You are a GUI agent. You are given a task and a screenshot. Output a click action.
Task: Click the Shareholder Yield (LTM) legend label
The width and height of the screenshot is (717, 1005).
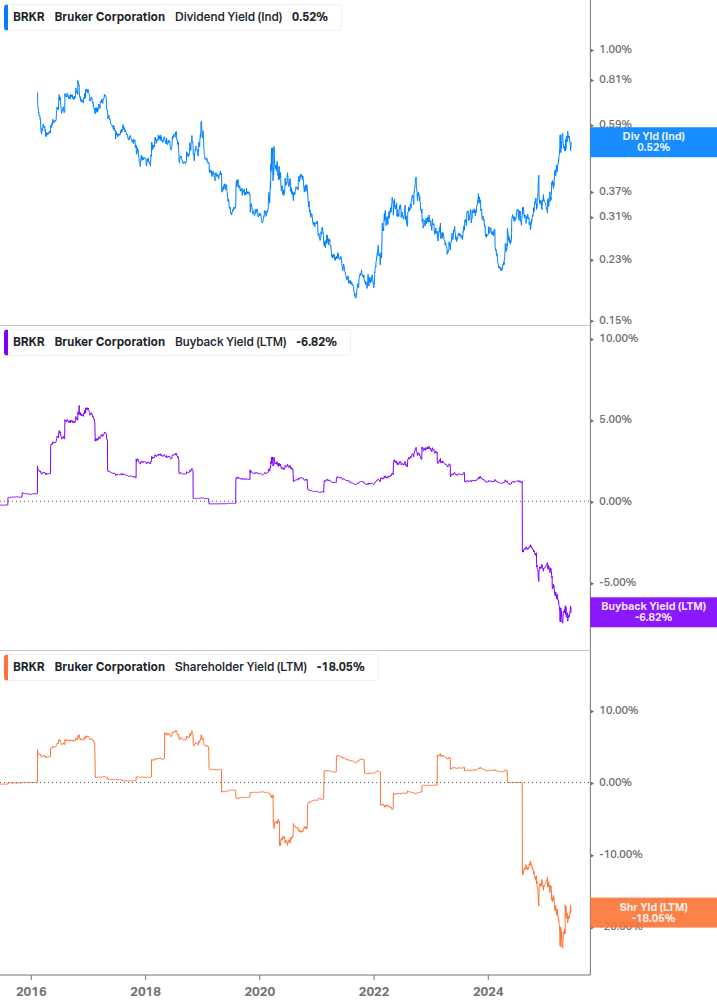point(241,667)
